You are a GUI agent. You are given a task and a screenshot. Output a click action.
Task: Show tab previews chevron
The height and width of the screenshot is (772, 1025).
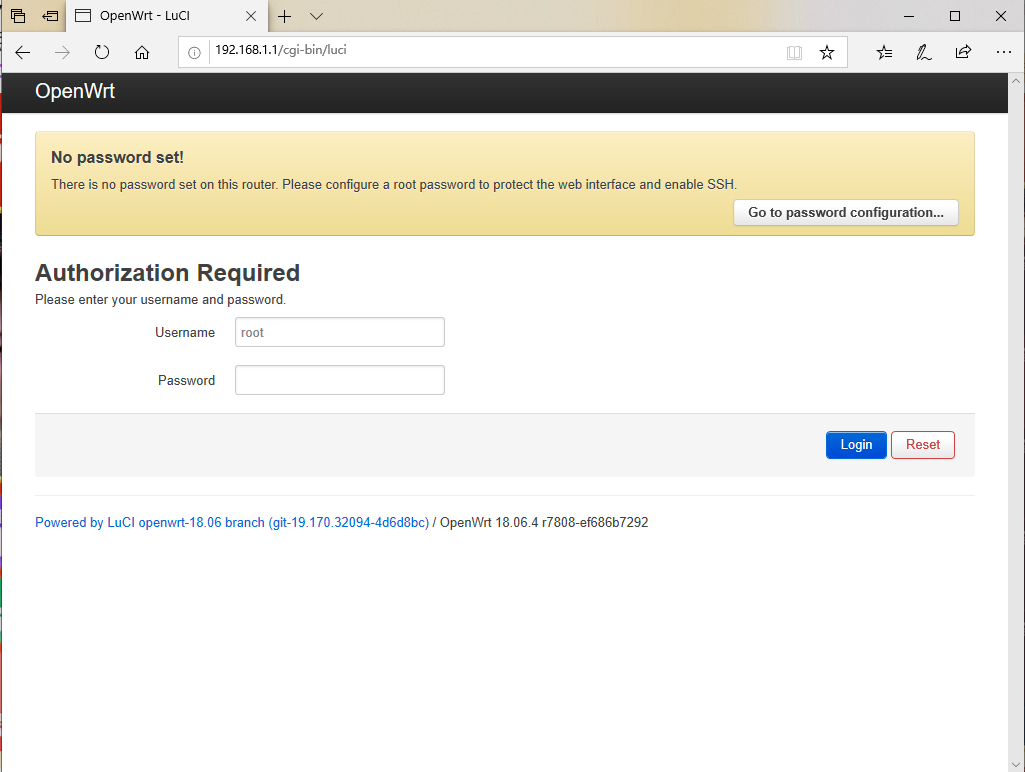tap(316, 16)
